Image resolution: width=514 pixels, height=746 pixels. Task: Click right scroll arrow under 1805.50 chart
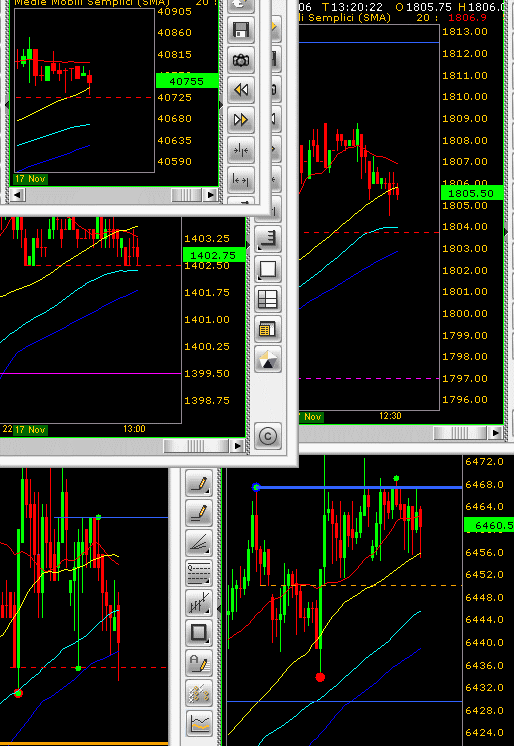pos(495,433)
